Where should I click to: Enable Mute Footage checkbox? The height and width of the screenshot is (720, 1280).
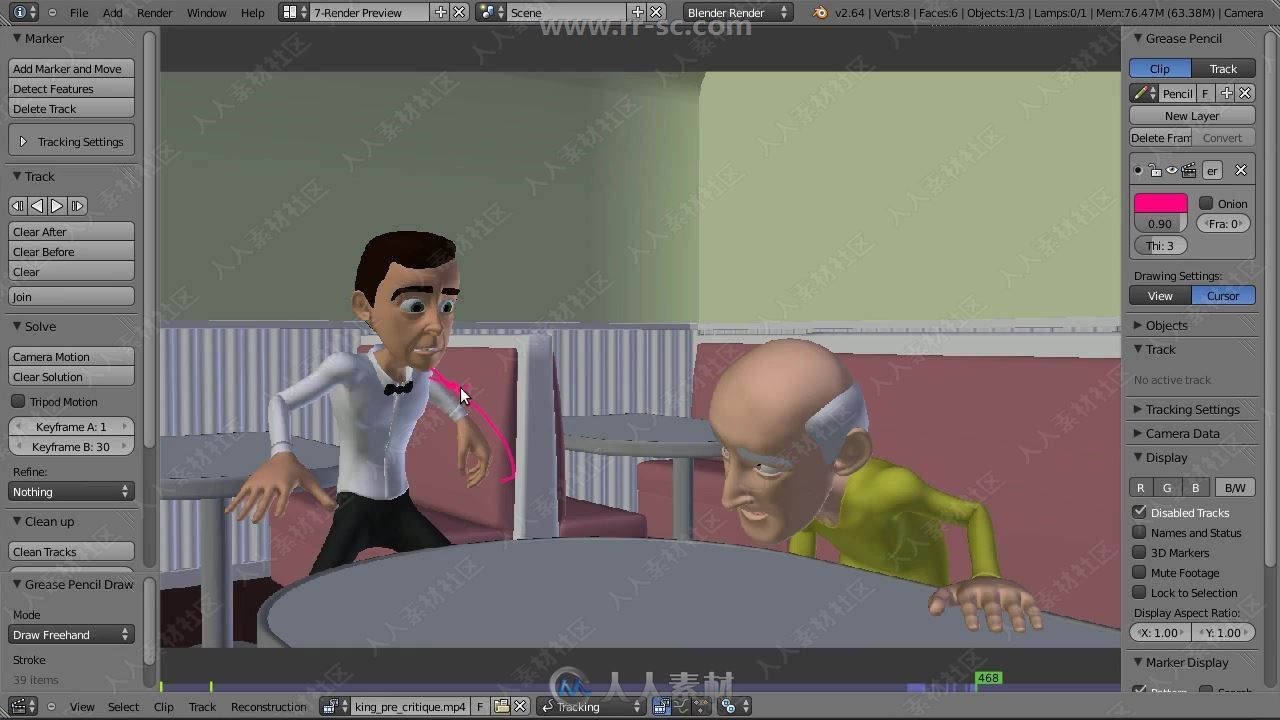[1139, 572]
